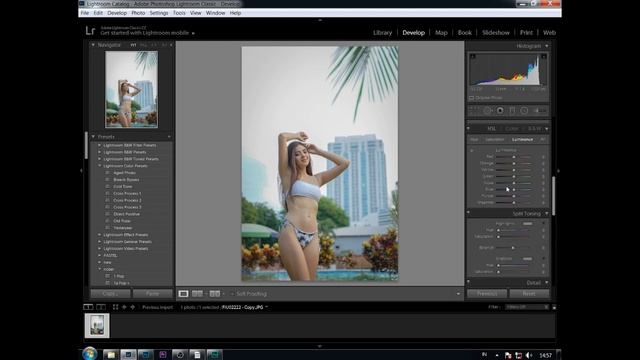Apply the Aged Photo preset
Image resolution: width=640 pixels, height=360 pixels.
(124, 173)
